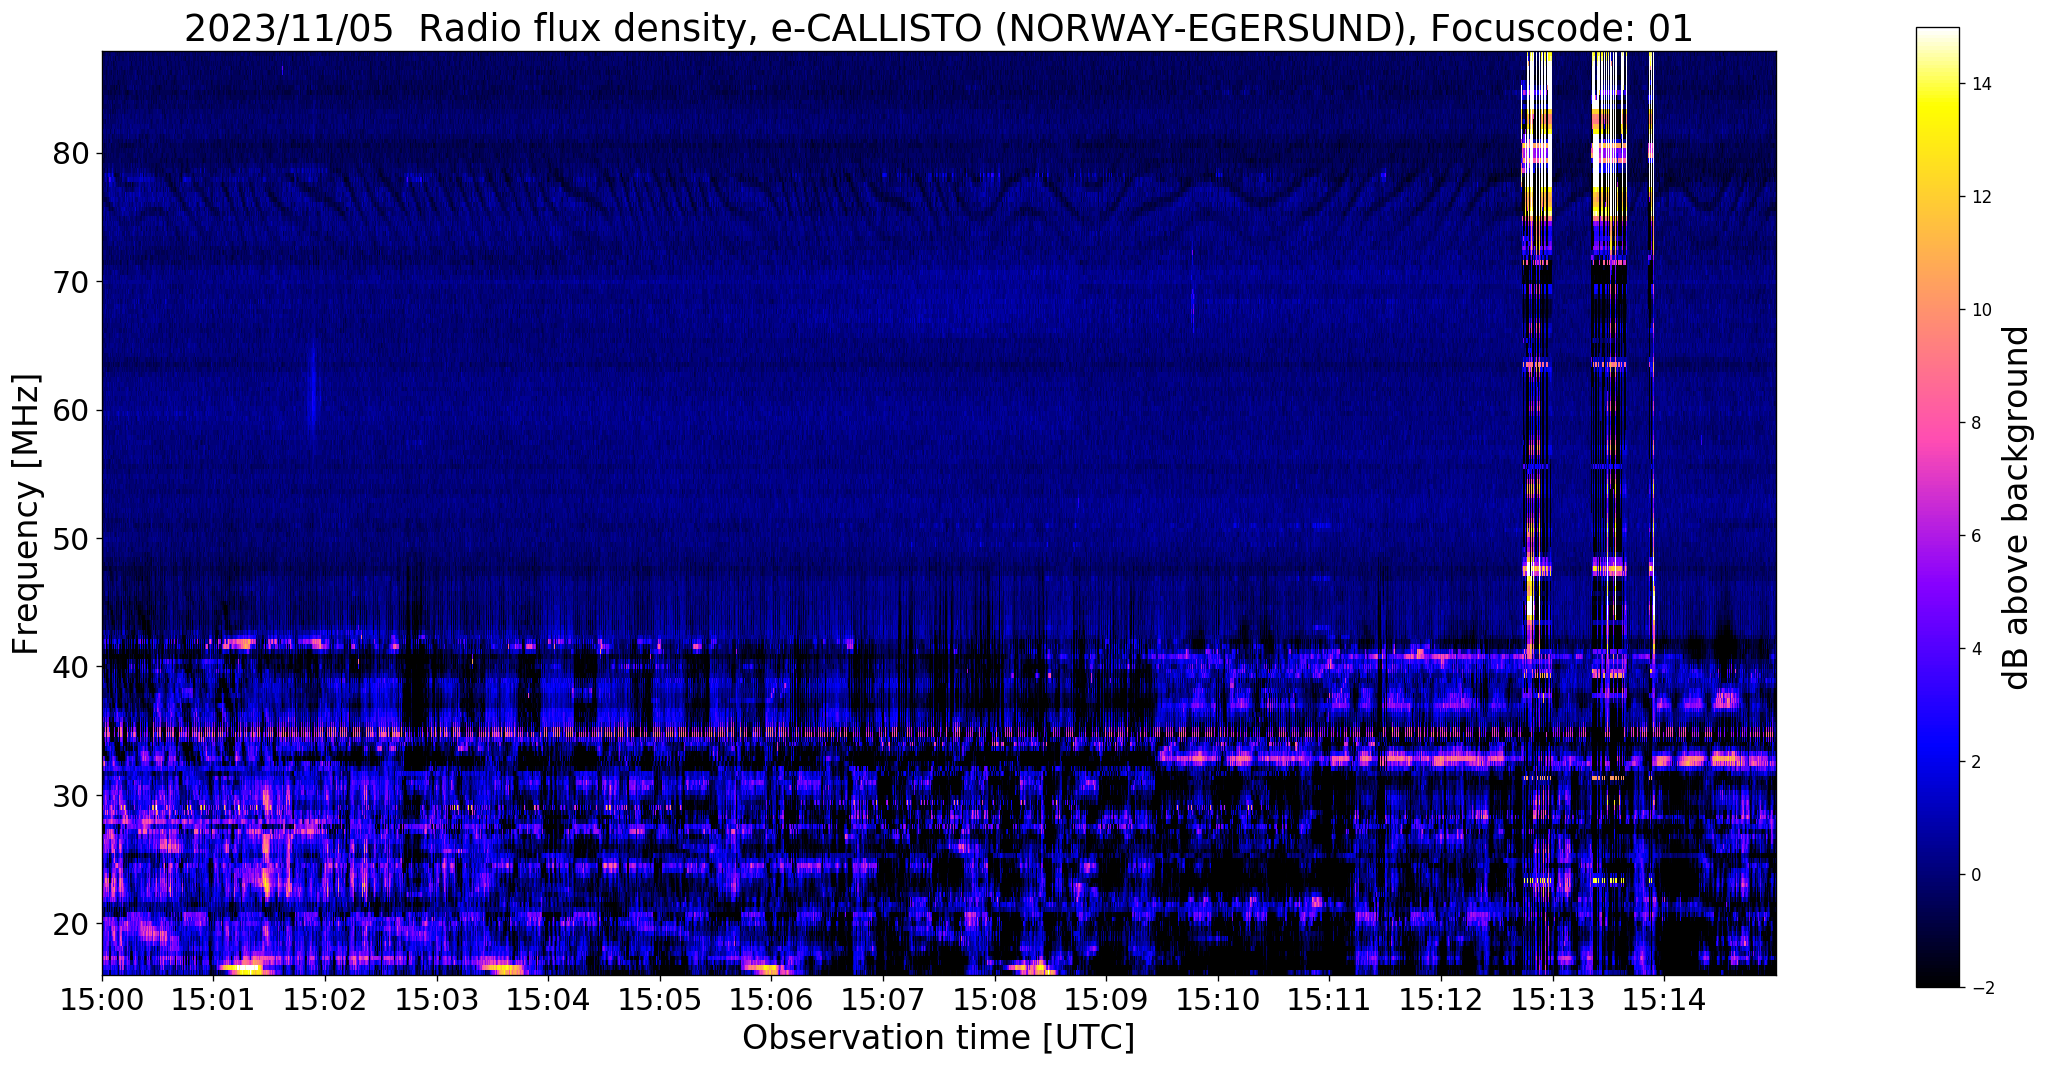Viewport: 2047px width, 1067px height.
Task: Click the 15:02 time tick label
Action: tap(325, 1000)
